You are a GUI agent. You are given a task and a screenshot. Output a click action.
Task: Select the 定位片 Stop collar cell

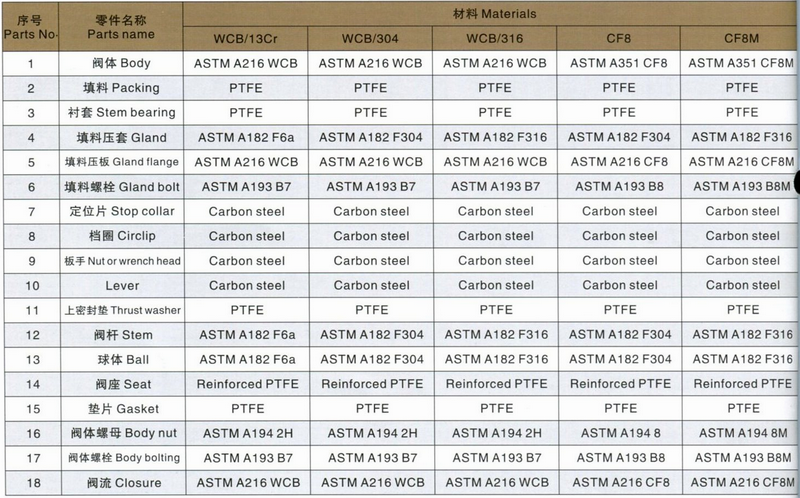122,211
